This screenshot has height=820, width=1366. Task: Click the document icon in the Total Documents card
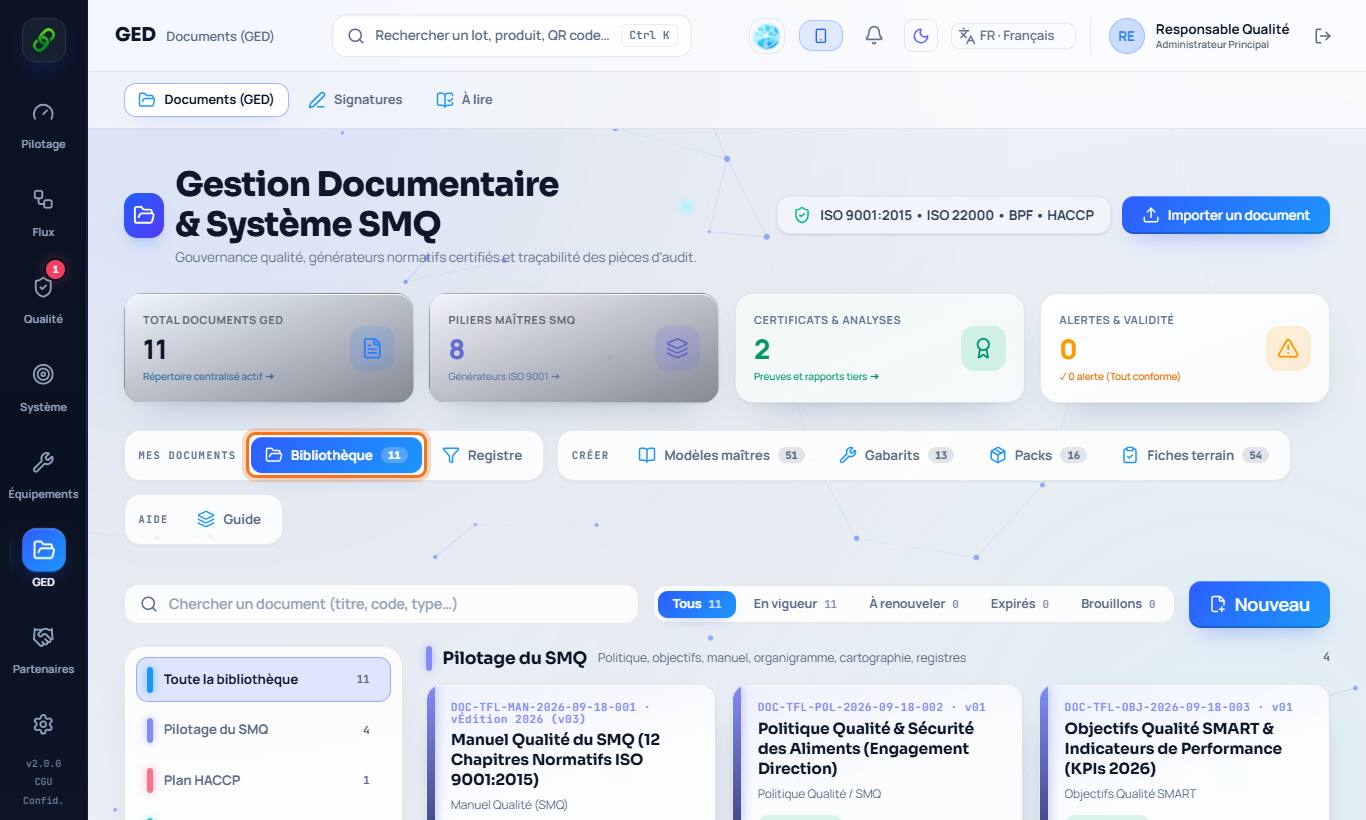tap(372, 348)
